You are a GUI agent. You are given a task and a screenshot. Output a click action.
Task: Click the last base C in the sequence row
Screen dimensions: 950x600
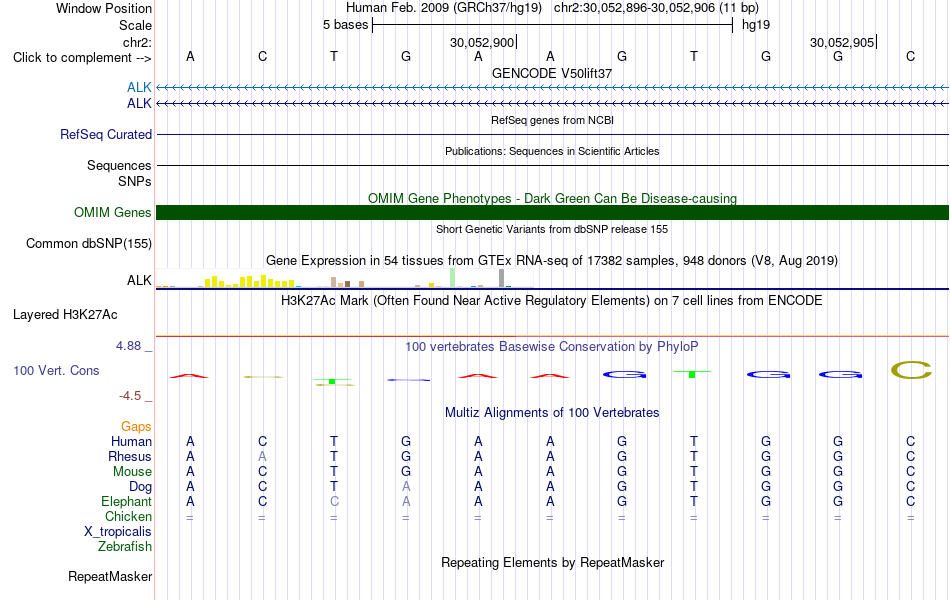910,56
